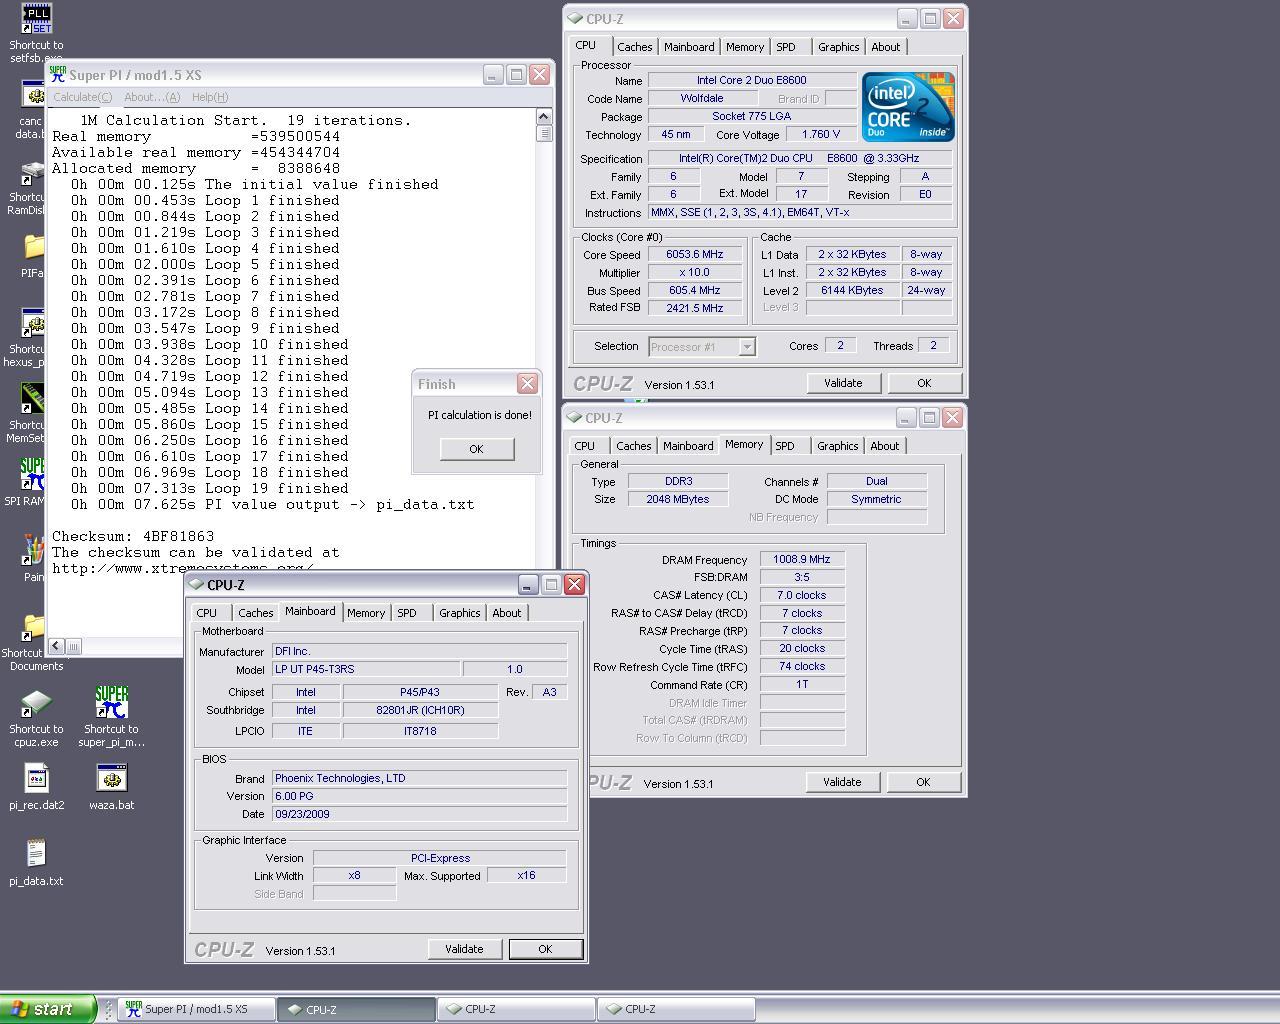
Task: Click the Core Voltage 1.760 V value
Action: pos(821,134)
